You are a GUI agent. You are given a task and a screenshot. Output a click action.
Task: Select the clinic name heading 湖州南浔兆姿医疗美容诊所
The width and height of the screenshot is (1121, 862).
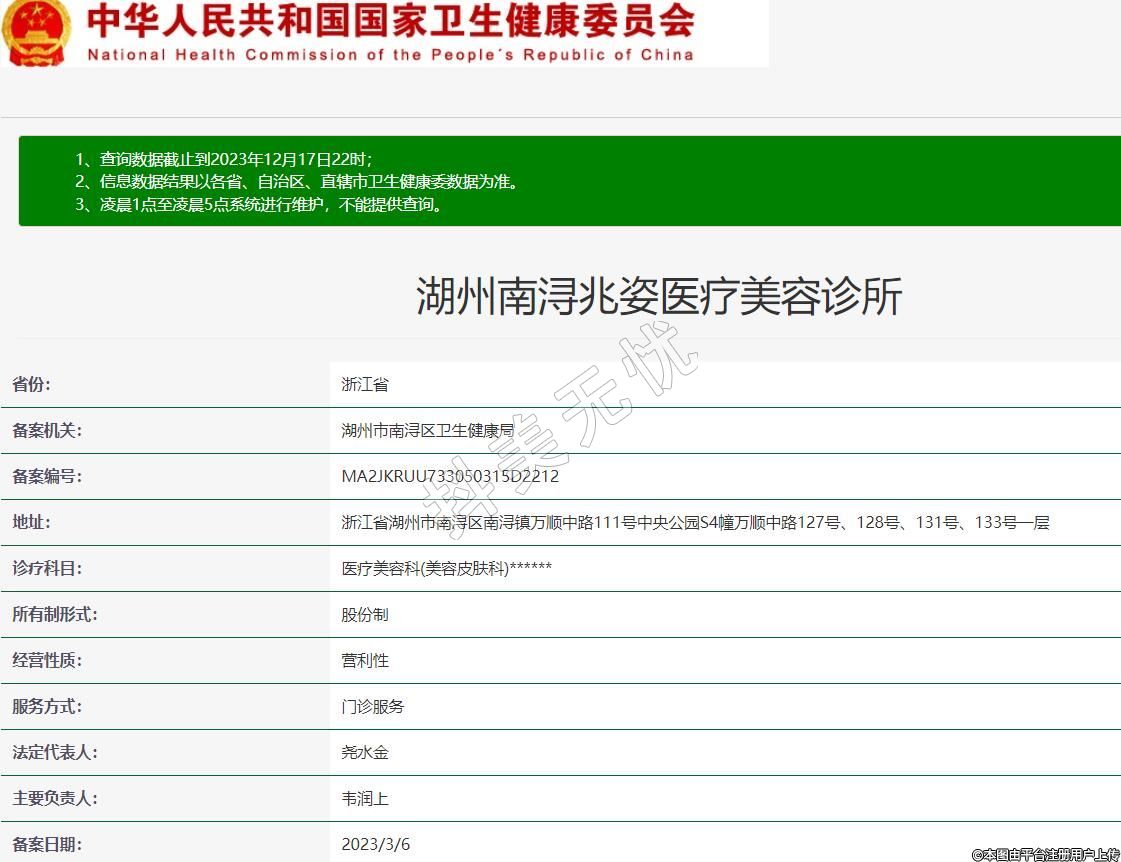(659, 297)
